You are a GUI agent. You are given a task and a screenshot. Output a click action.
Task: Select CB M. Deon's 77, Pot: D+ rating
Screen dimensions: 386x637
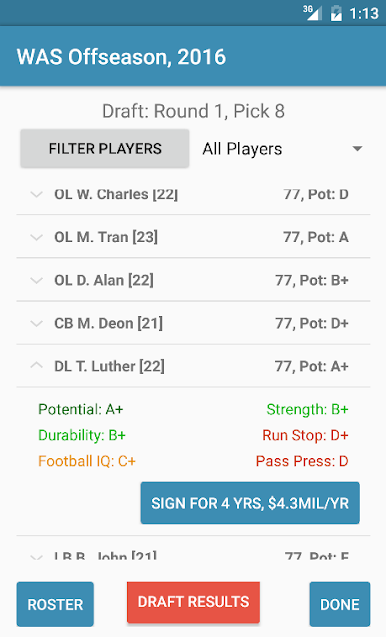click(312, 323)
